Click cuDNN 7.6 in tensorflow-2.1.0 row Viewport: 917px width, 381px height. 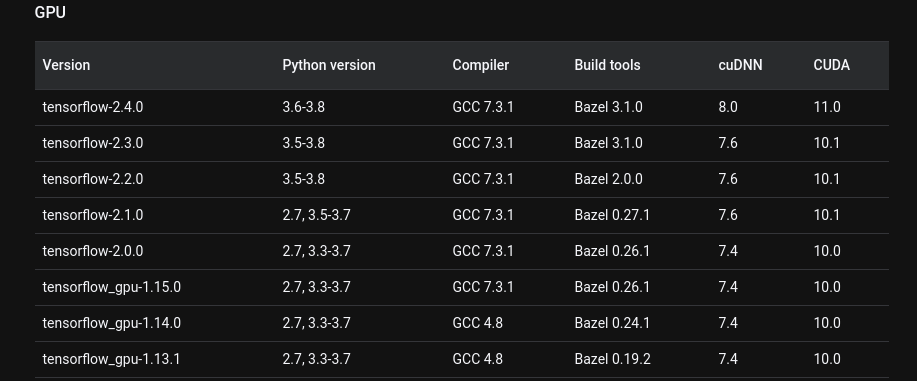(x=728, y=215)
